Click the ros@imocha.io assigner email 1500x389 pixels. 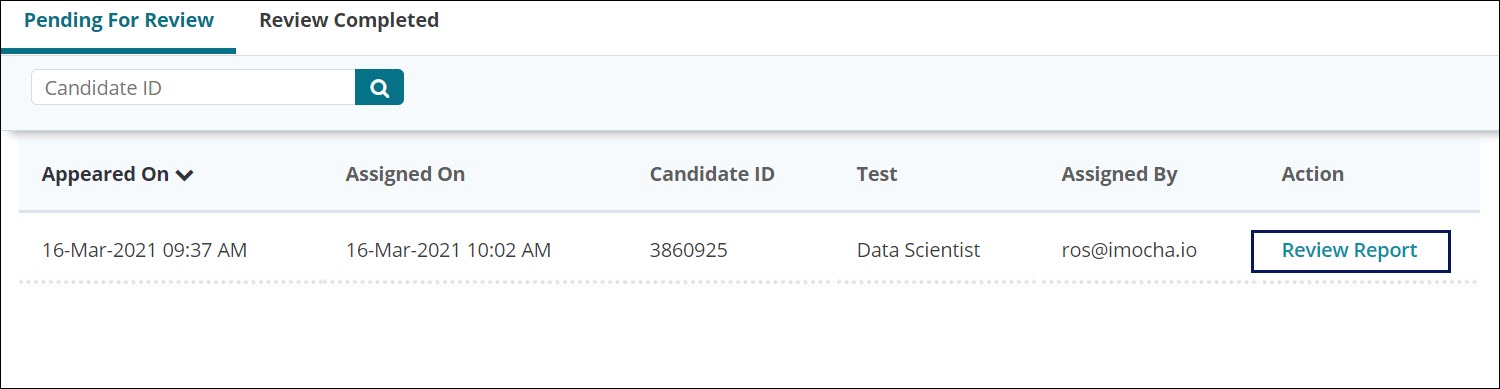click(x=1129, y=250)
